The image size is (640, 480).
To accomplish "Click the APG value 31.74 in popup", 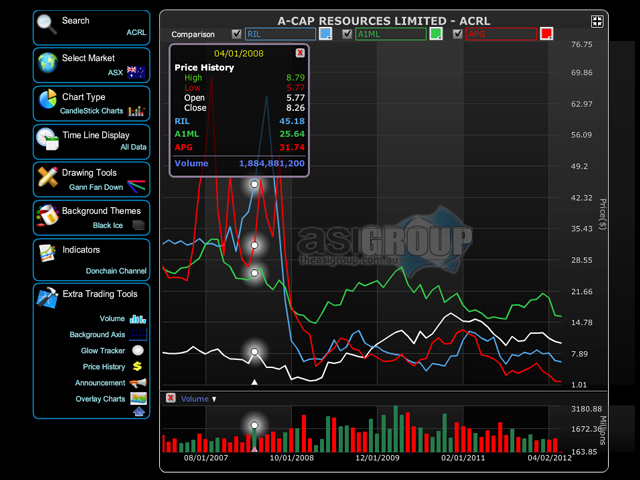I will point(292,147).
